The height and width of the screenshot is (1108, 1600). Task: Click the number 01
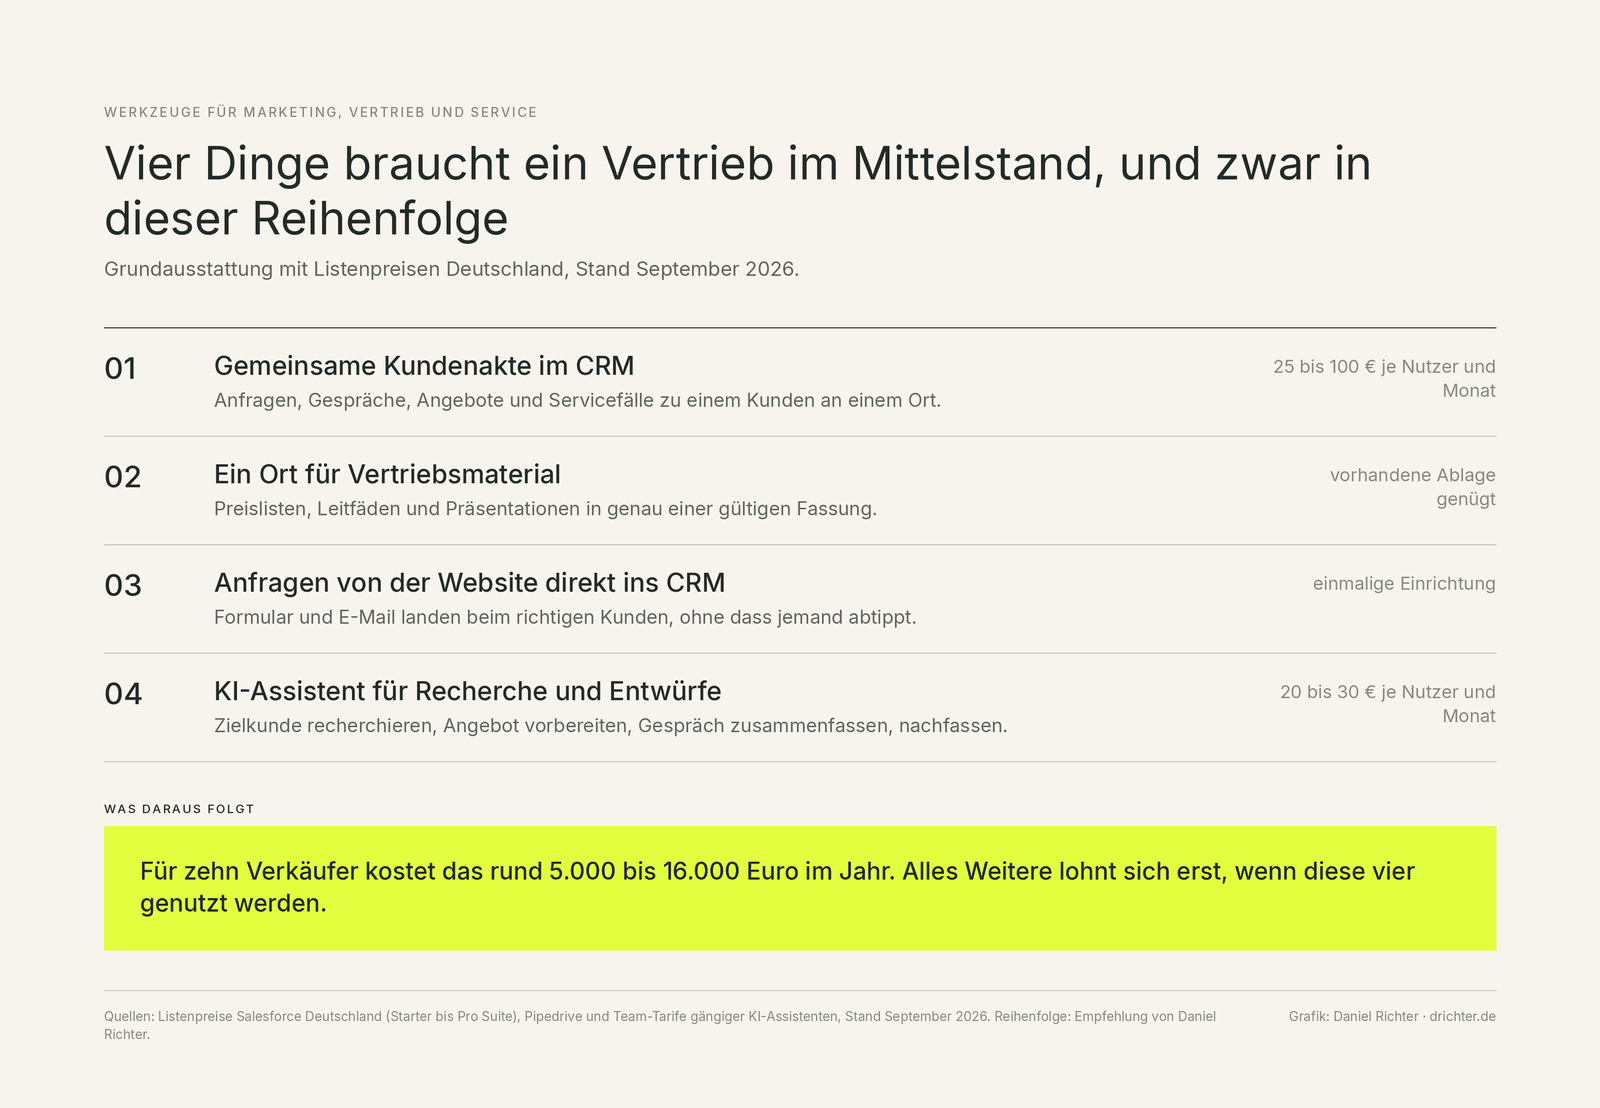point(121,369)
